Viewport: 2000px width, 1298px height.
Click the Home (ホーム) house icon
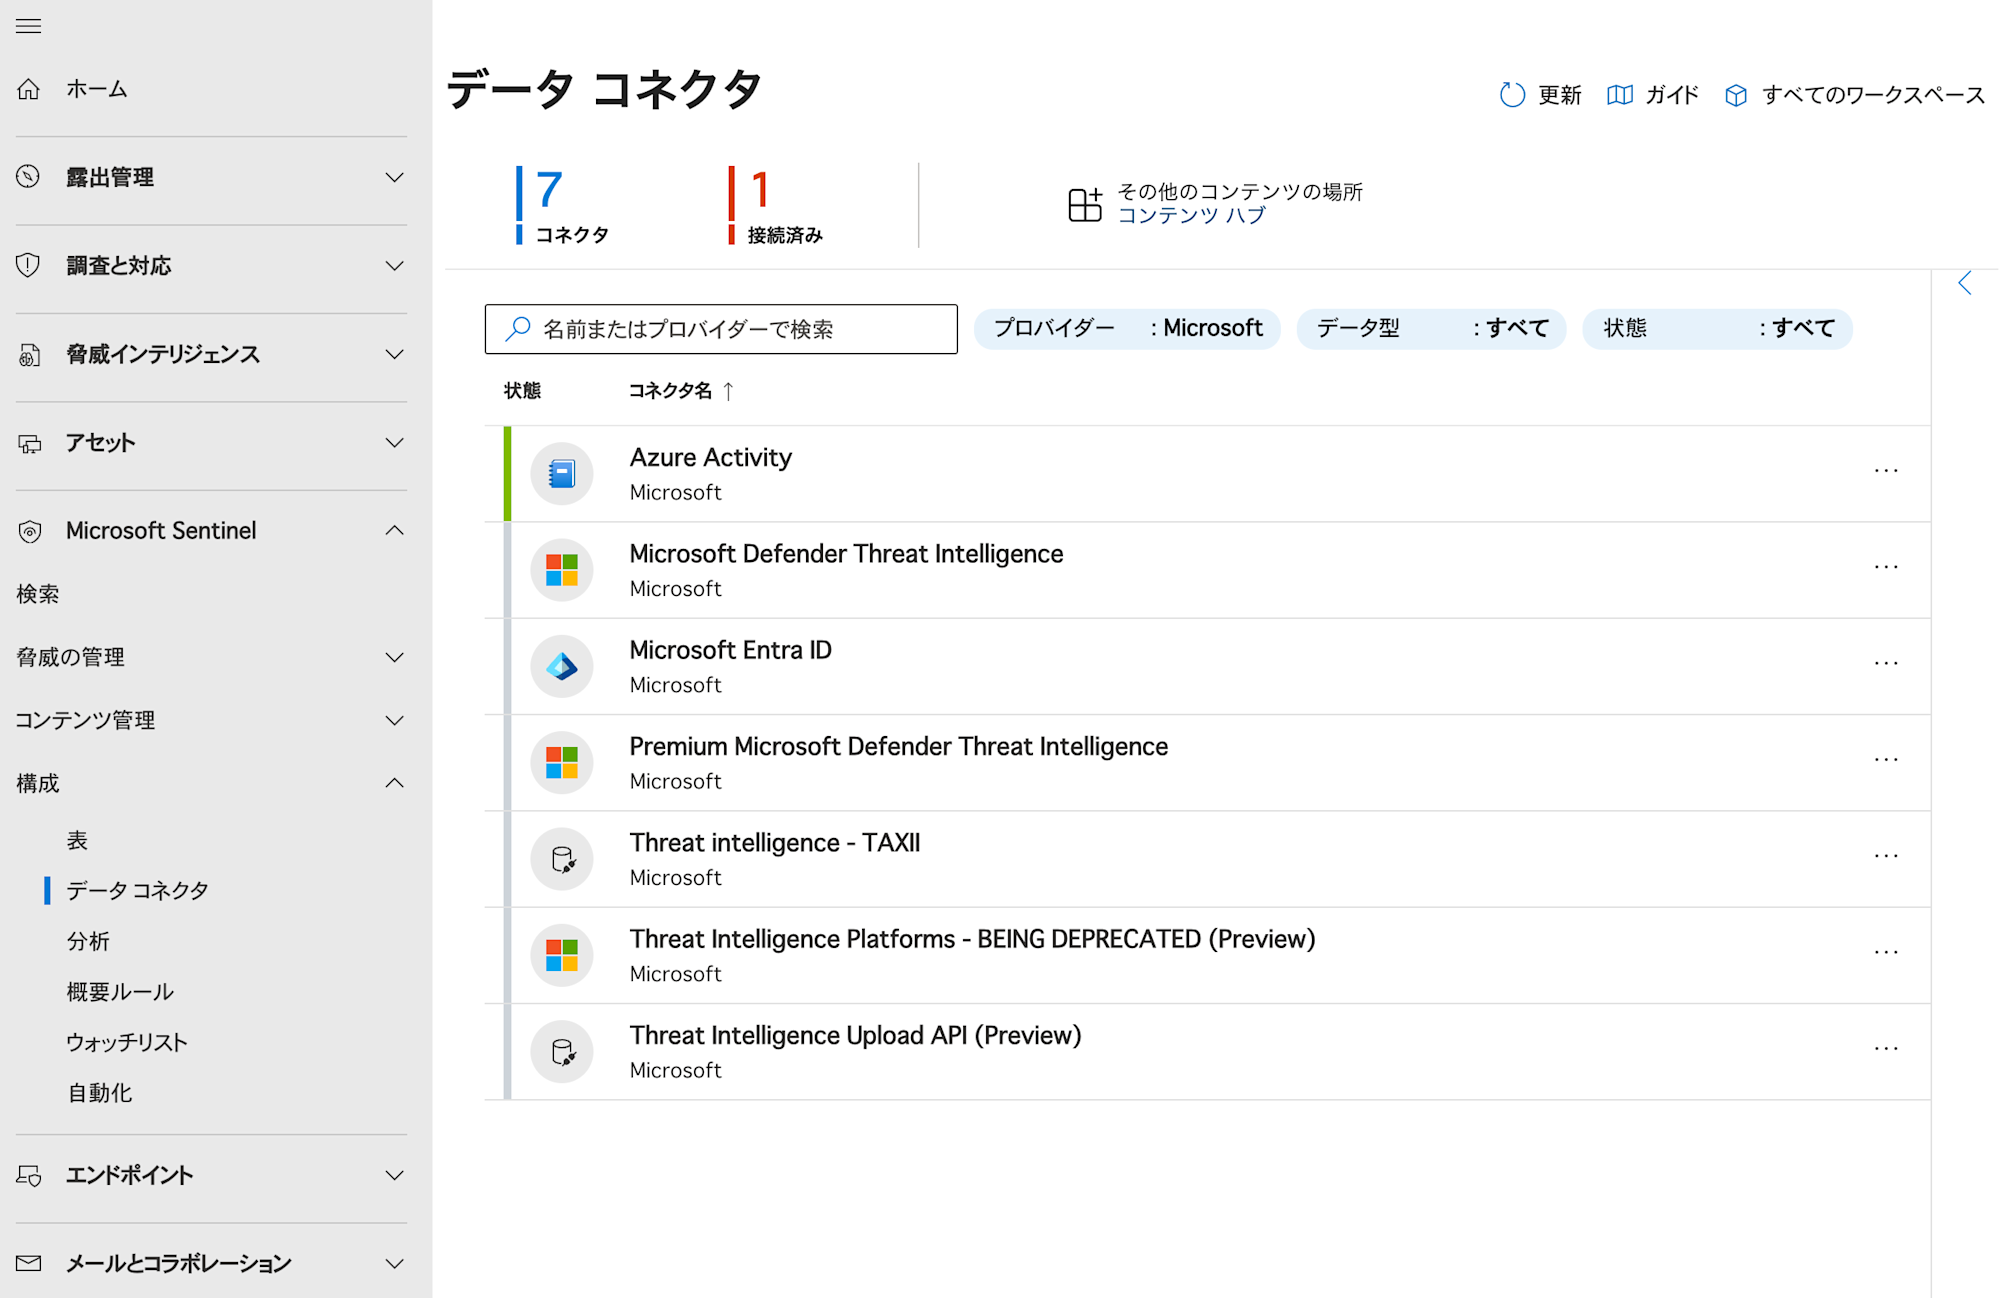[29, 89]
